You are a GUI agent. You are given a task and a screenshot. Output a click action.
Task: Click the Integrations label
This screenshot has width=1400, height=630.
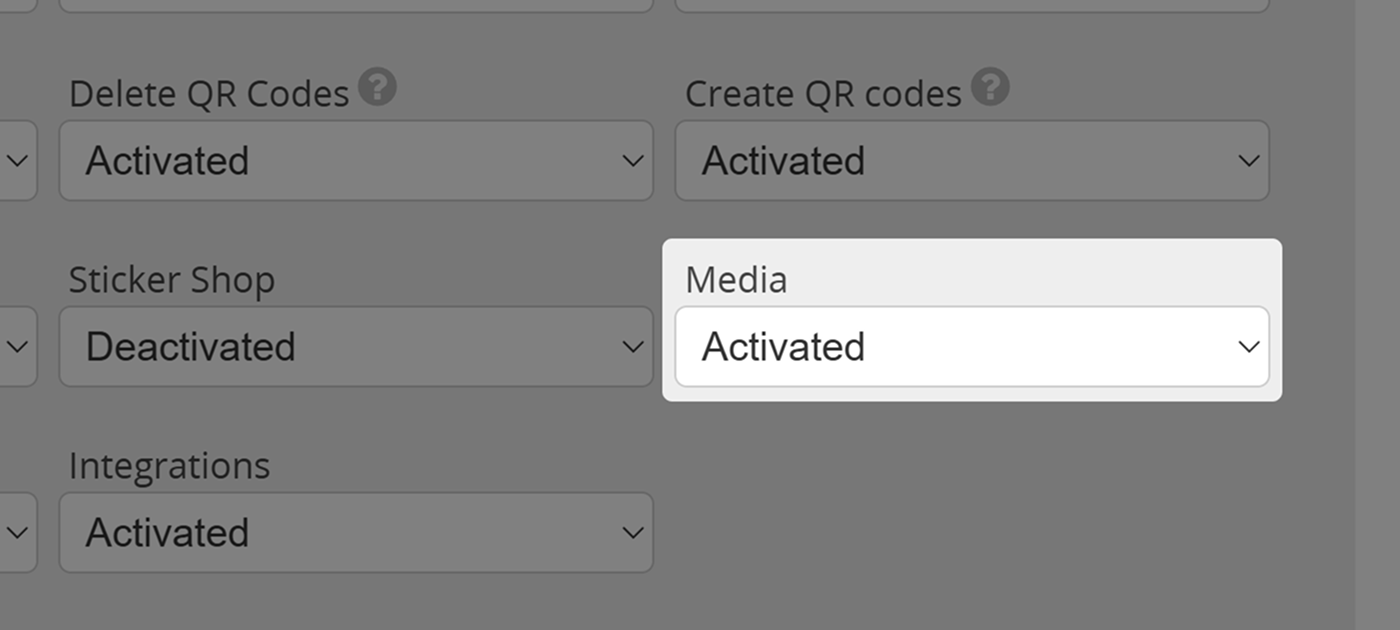click(x=170, y=465)
